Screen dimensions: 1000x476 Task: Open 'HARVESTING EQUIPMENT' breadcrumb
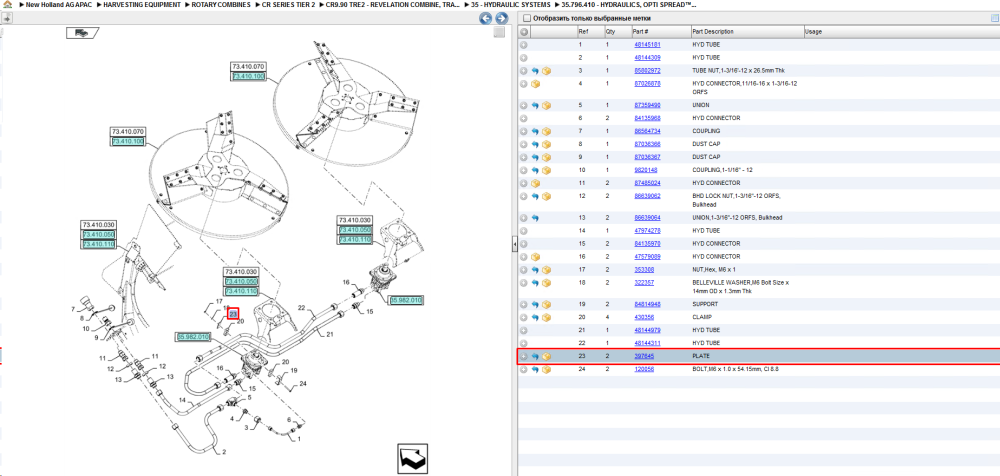(x=142, y=4)
